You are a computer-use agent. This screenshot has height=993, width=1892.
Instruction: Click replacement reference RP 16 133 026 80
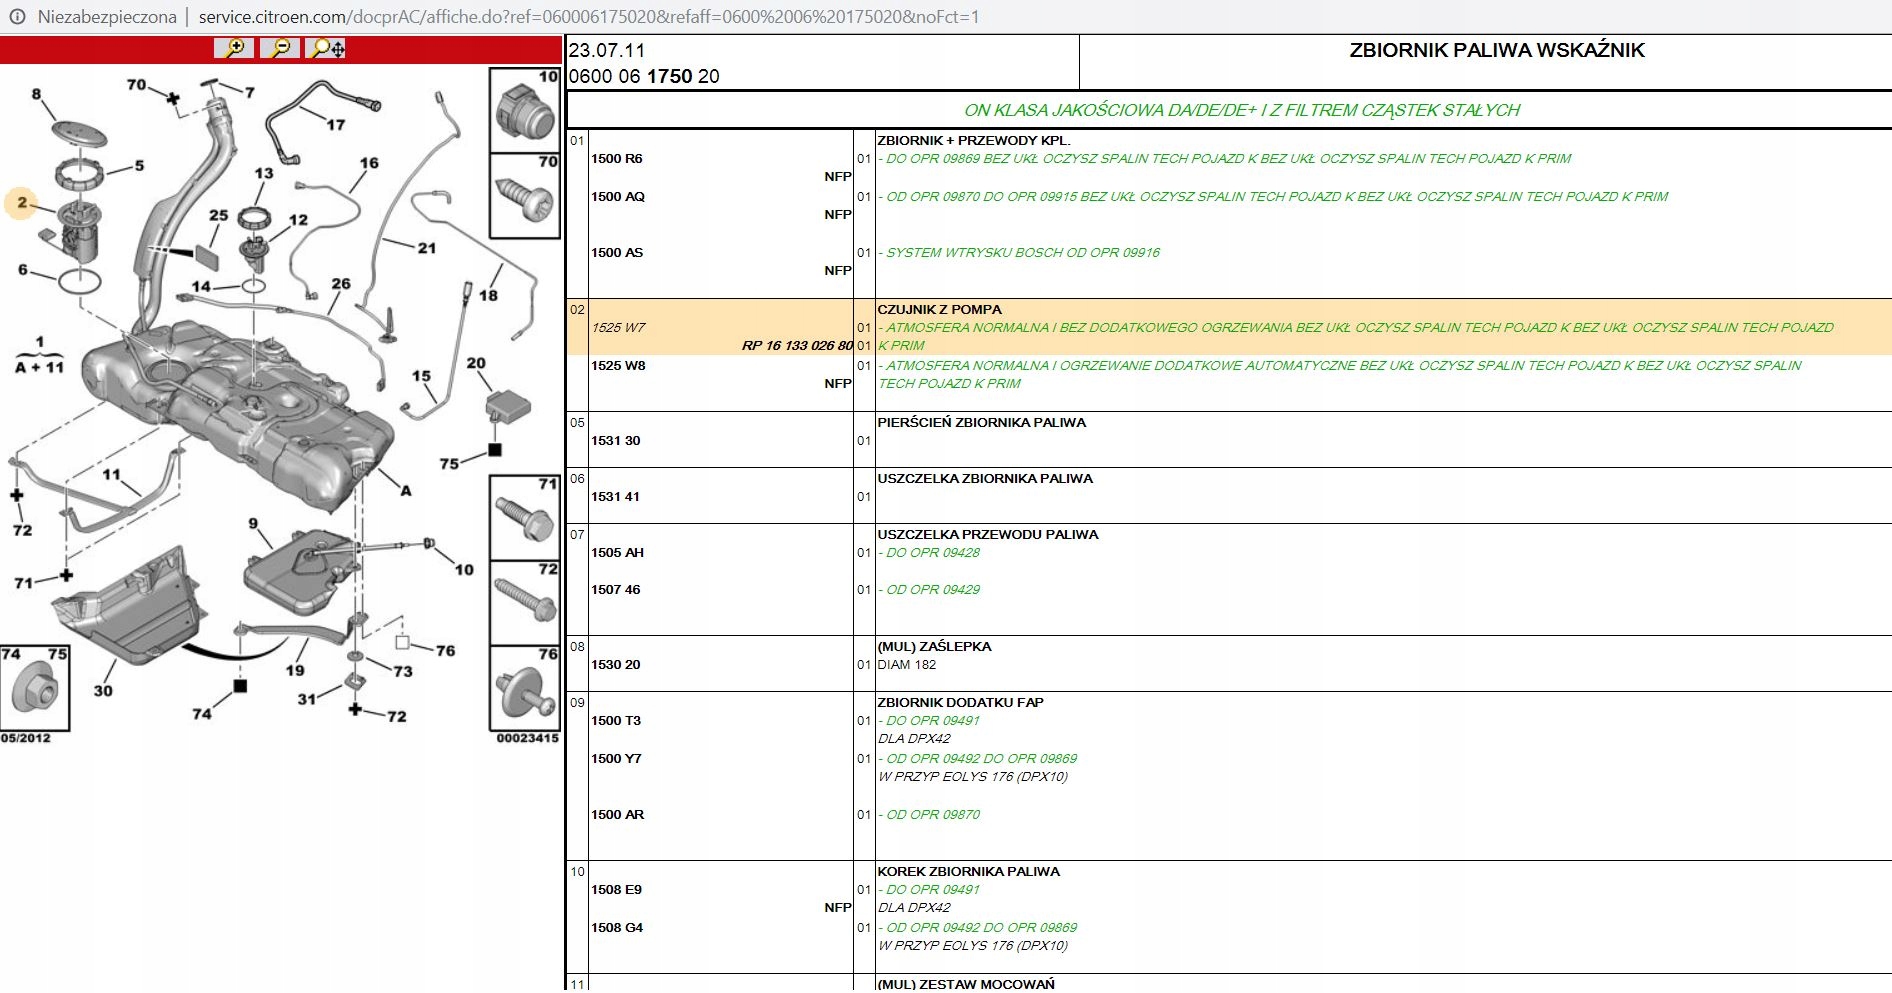pos(797,345)
